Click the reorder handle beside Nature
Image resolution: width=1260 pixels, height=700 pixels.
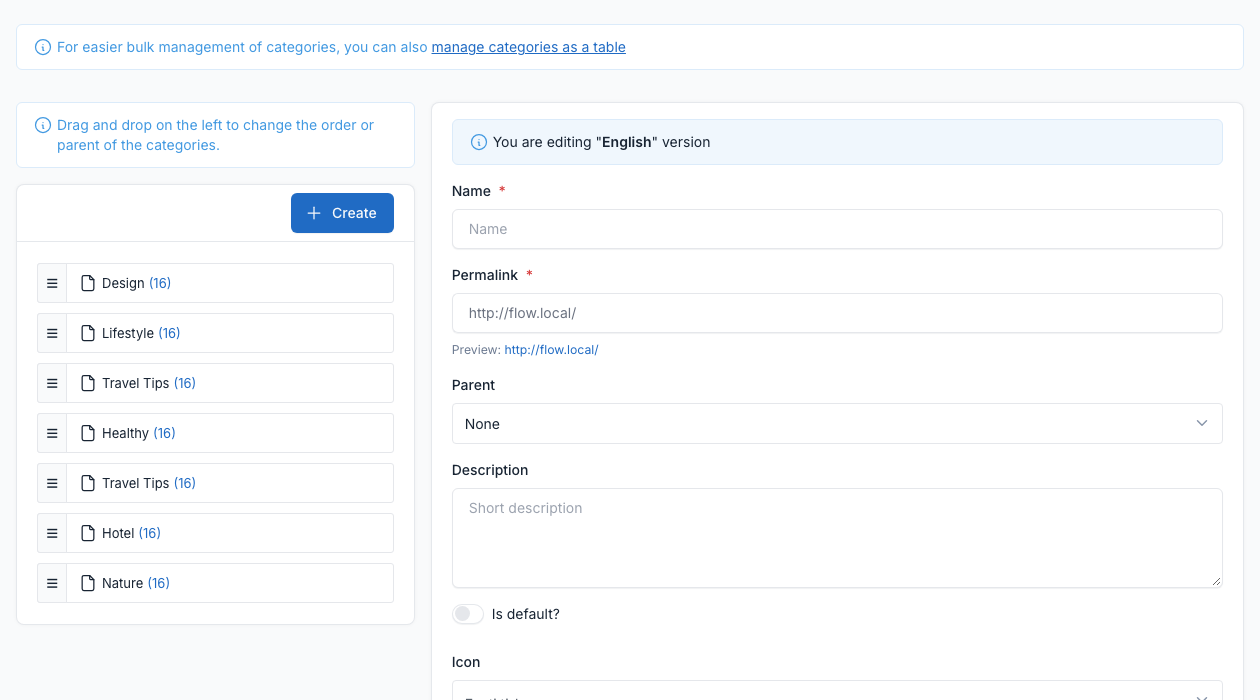click(52, 583)
